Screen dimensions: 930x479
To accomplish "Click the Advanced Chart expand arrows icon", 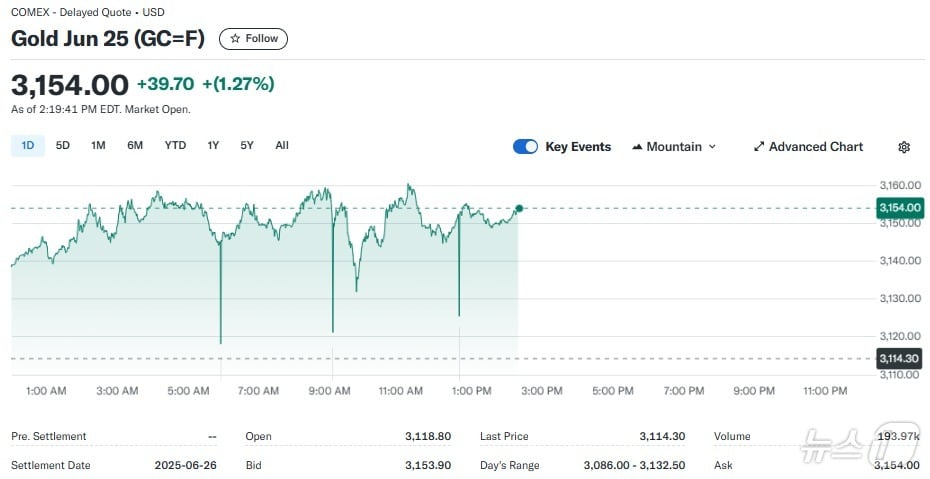I will 759,147.
